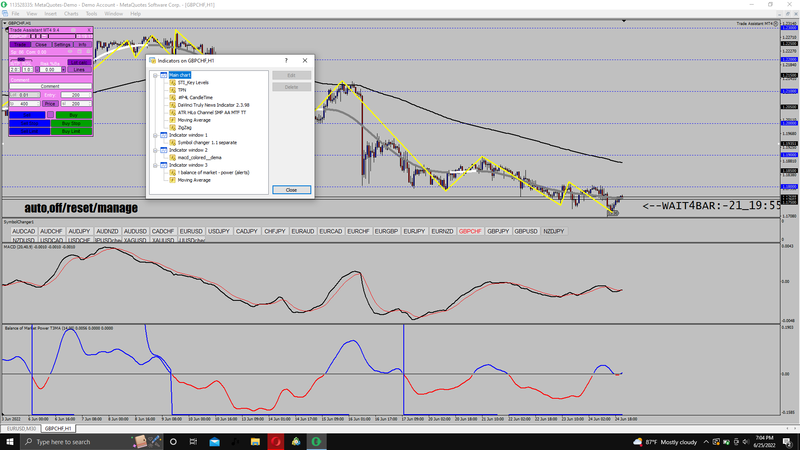800x450 pixels.
Task: Open Settings tab in Trade Assistant panel
Action: coord(61,45)
